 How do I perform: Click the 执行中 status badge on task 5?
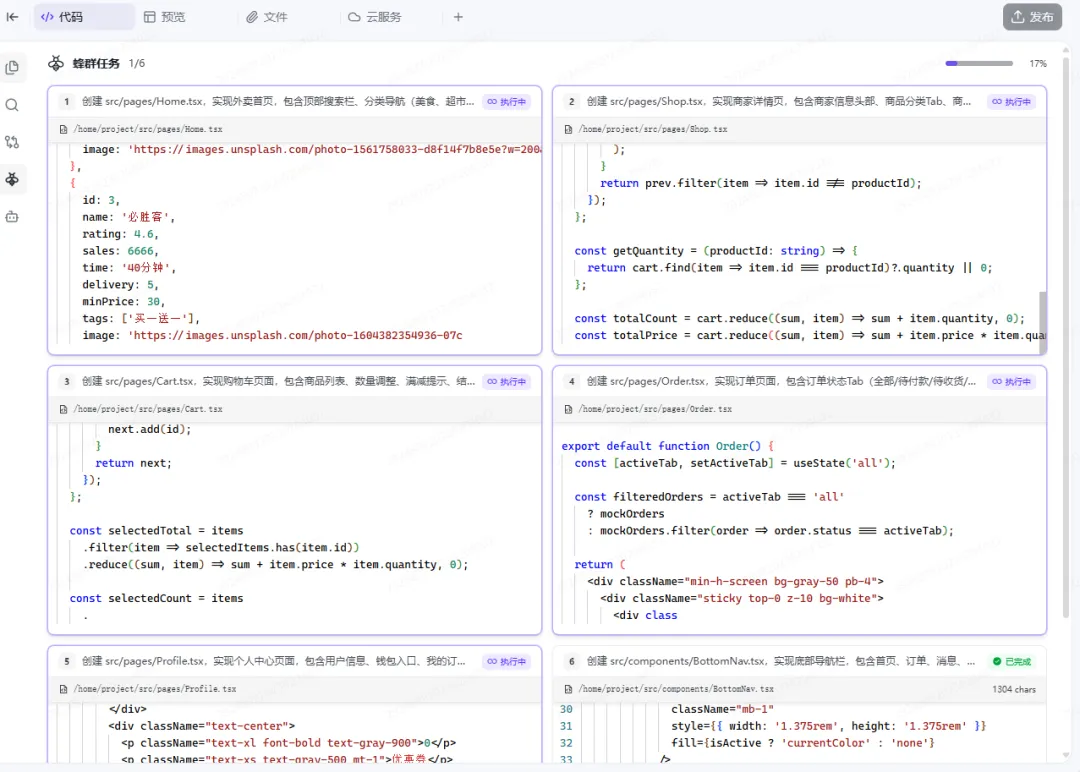506,661
